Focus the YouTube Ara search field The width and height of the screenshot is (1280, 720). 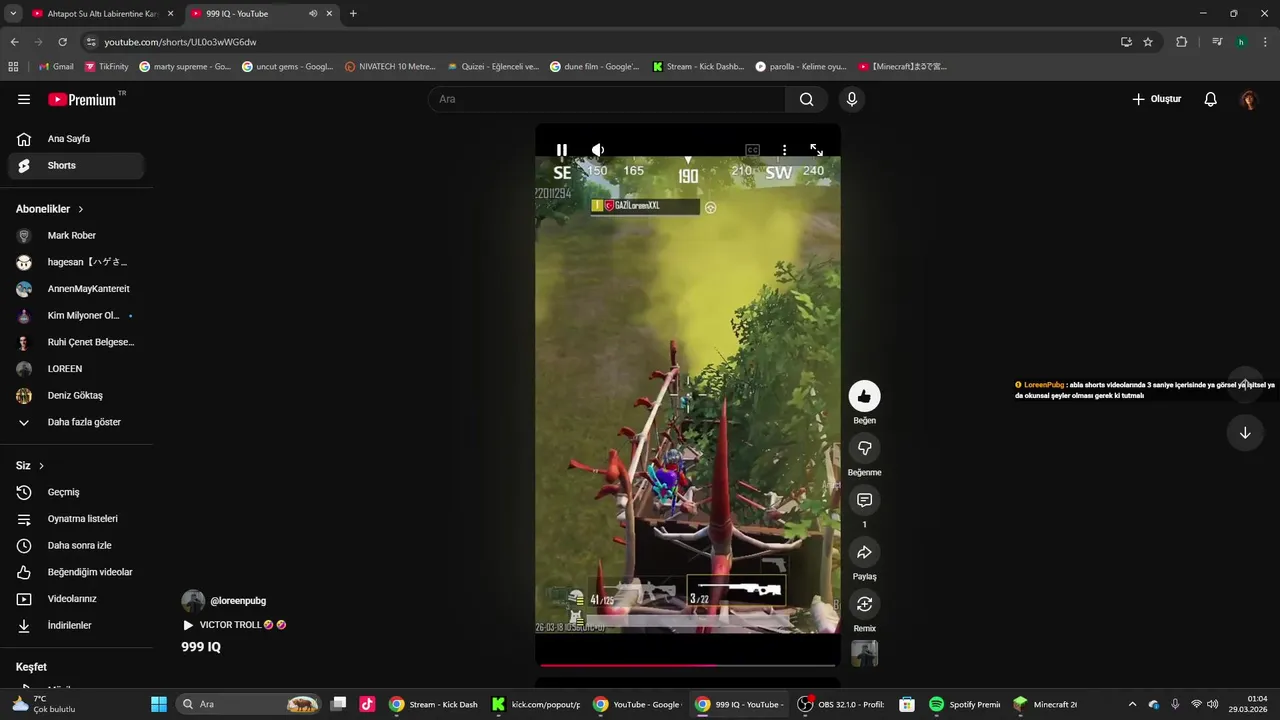607,99
